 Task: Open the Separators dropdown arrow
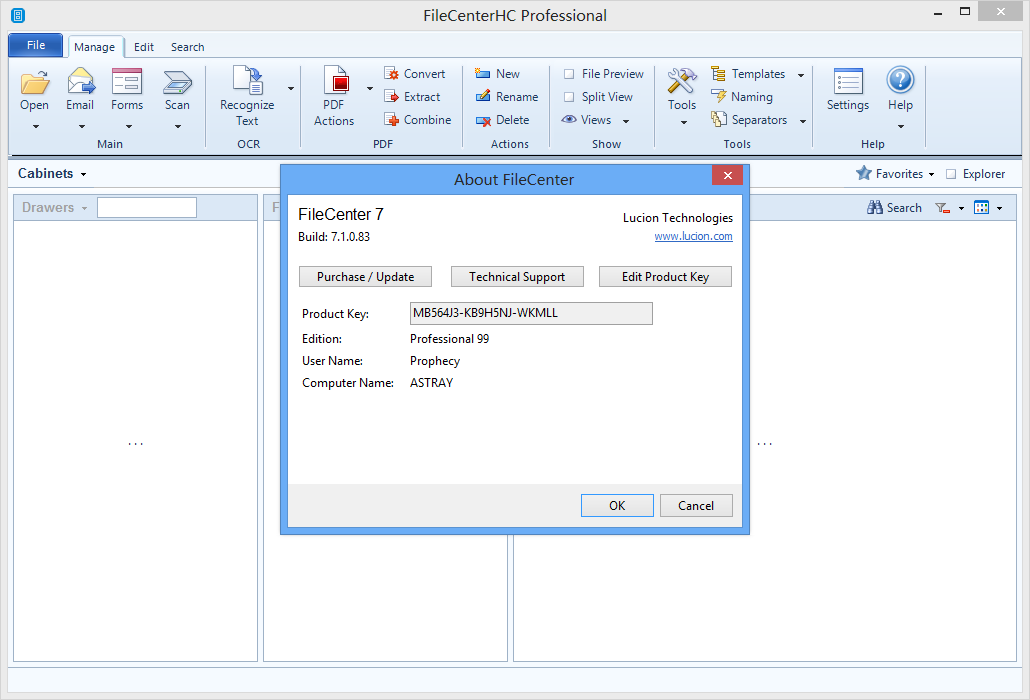[x=803, y=121]
